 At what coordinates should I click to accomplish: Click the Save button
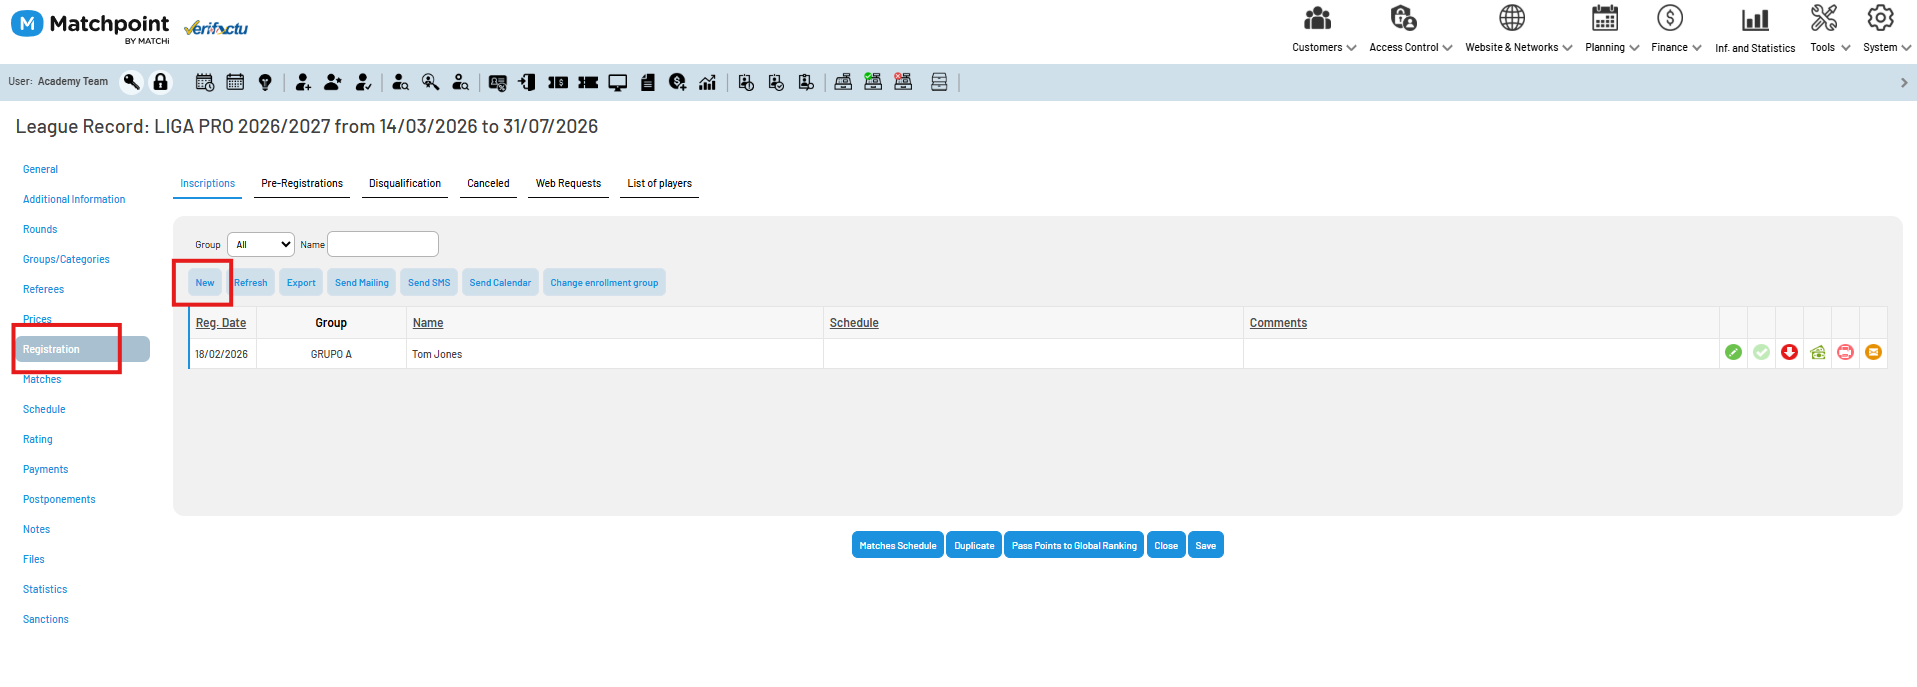(1206, 545)
